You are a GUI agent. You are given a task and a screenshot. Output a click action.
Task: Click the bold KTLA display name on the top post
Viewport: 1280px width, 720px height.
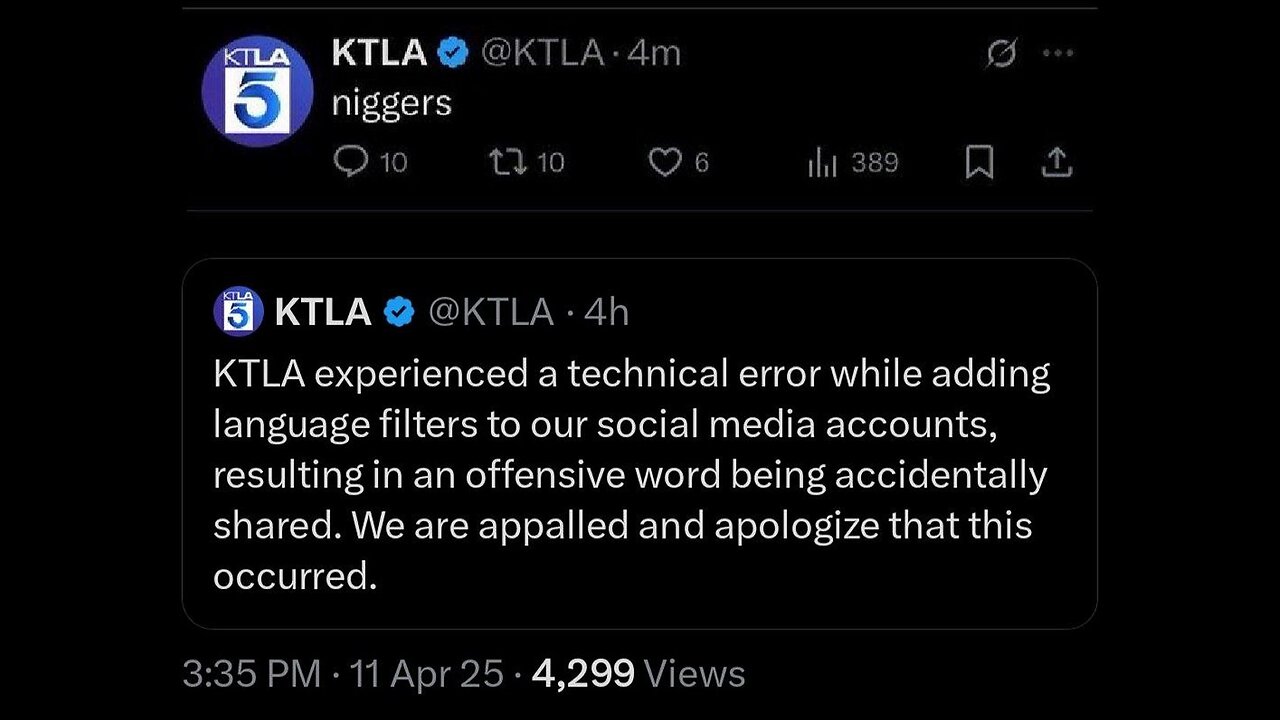pyautogui.click(x=379, y=54)
